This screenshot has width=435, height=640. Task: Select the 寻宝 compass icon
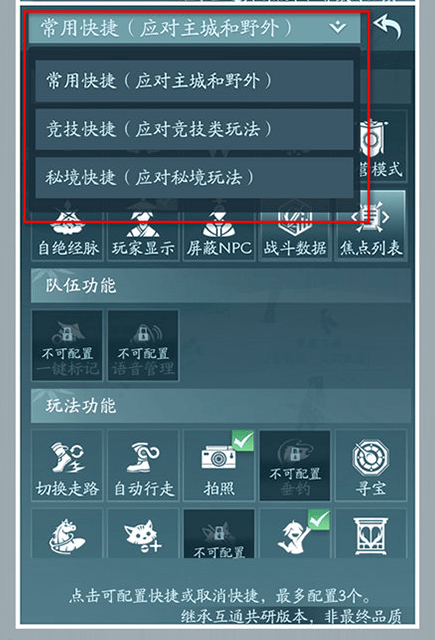click(x=371, y=465)
